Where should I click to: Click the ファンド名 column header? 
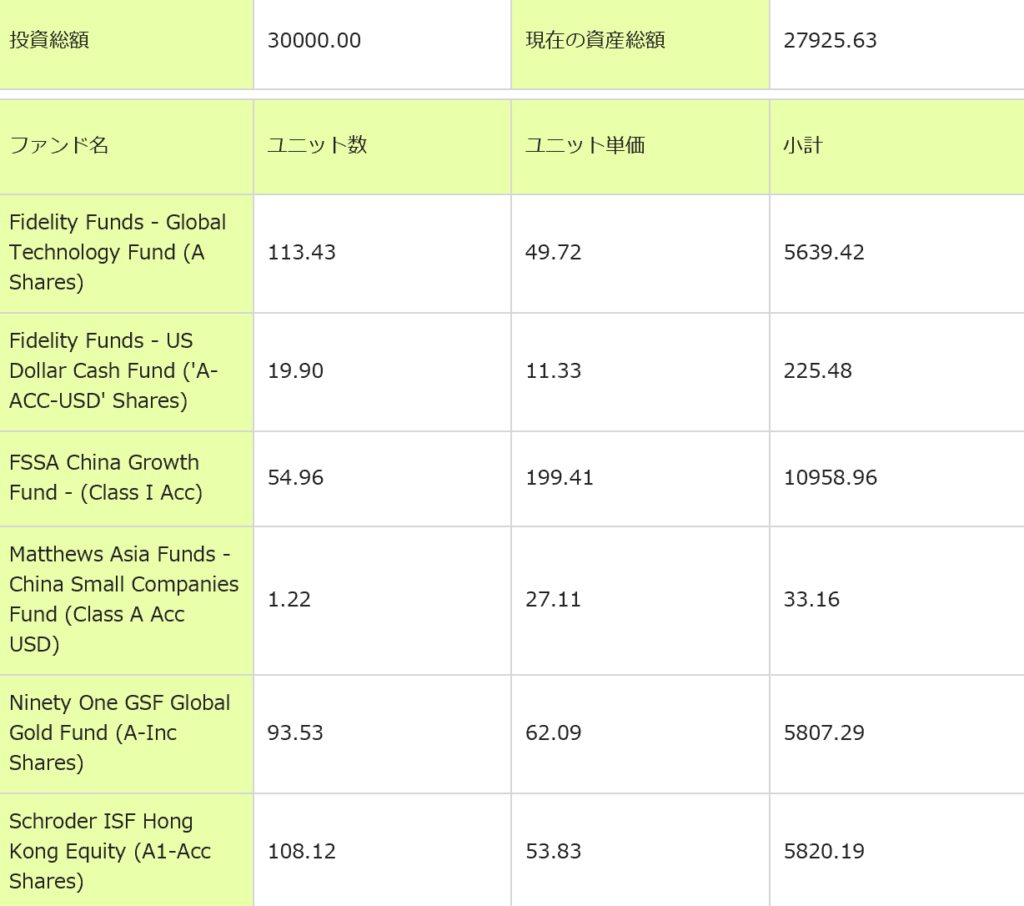pyautogui.click(x=59, y=145)
